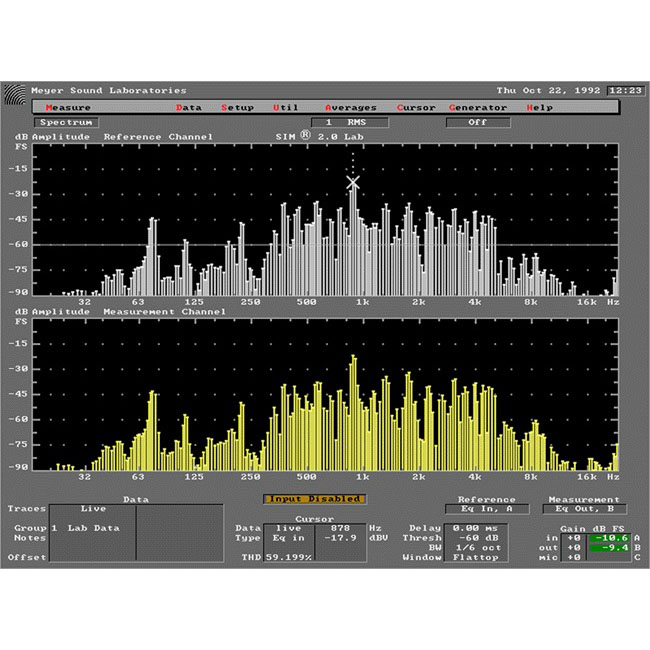The height and width of the screenshot is (650, 650).
Task: Click the date Thu Oct 22, 1992
Action: coord(548,90)
